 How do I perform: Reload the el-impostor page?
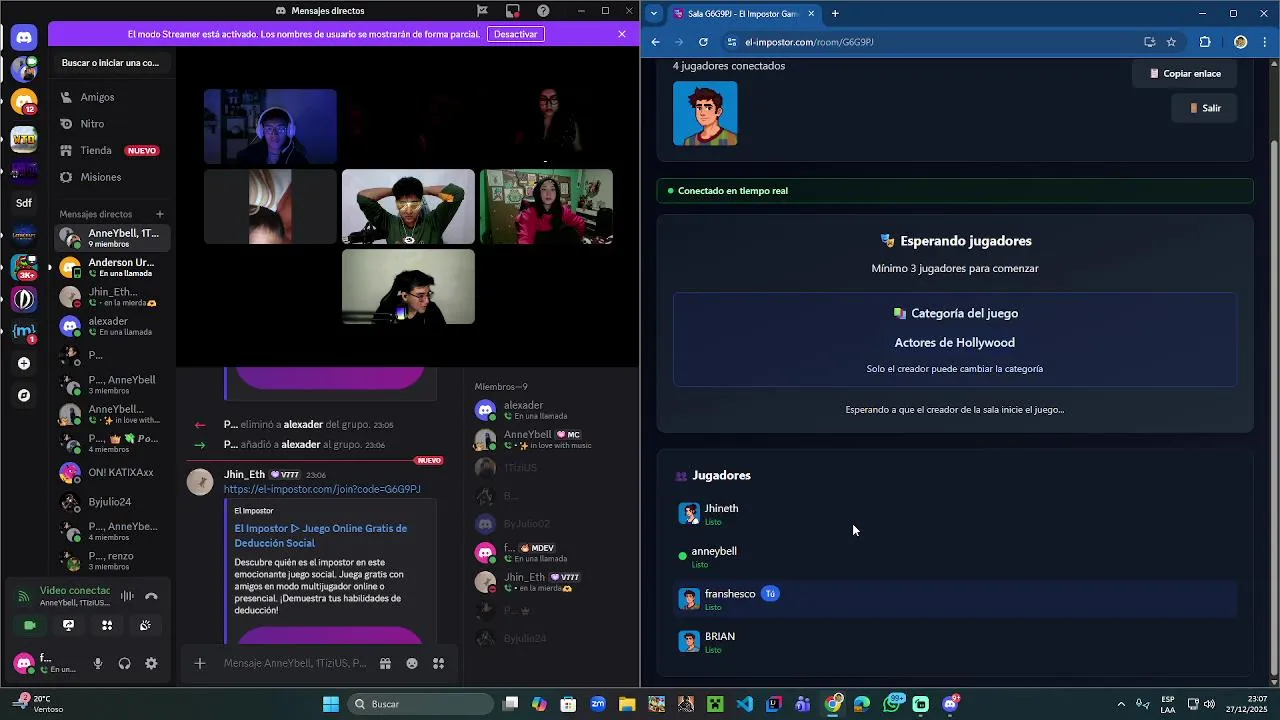click(x=703, y=42)
